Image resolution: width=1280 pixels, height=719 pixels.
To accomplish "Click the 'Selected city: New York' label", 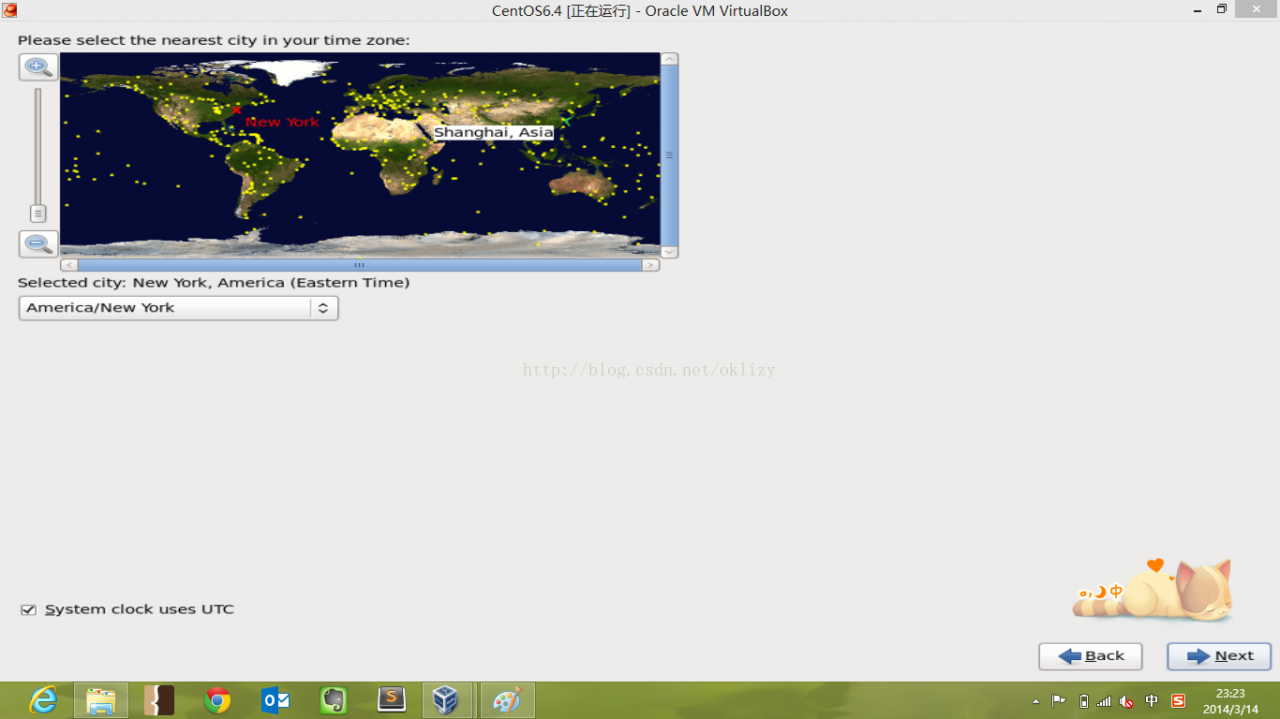I will click(213, 283).
